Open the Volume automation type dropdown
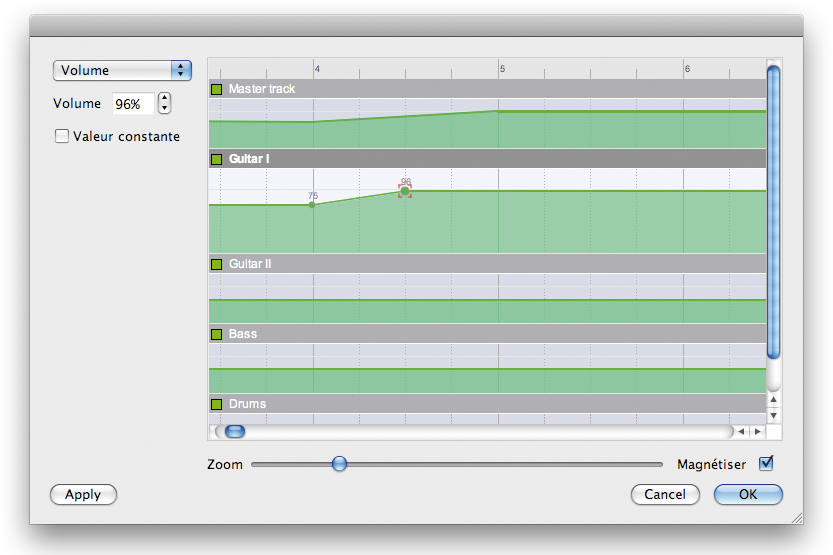 point(122,70)
